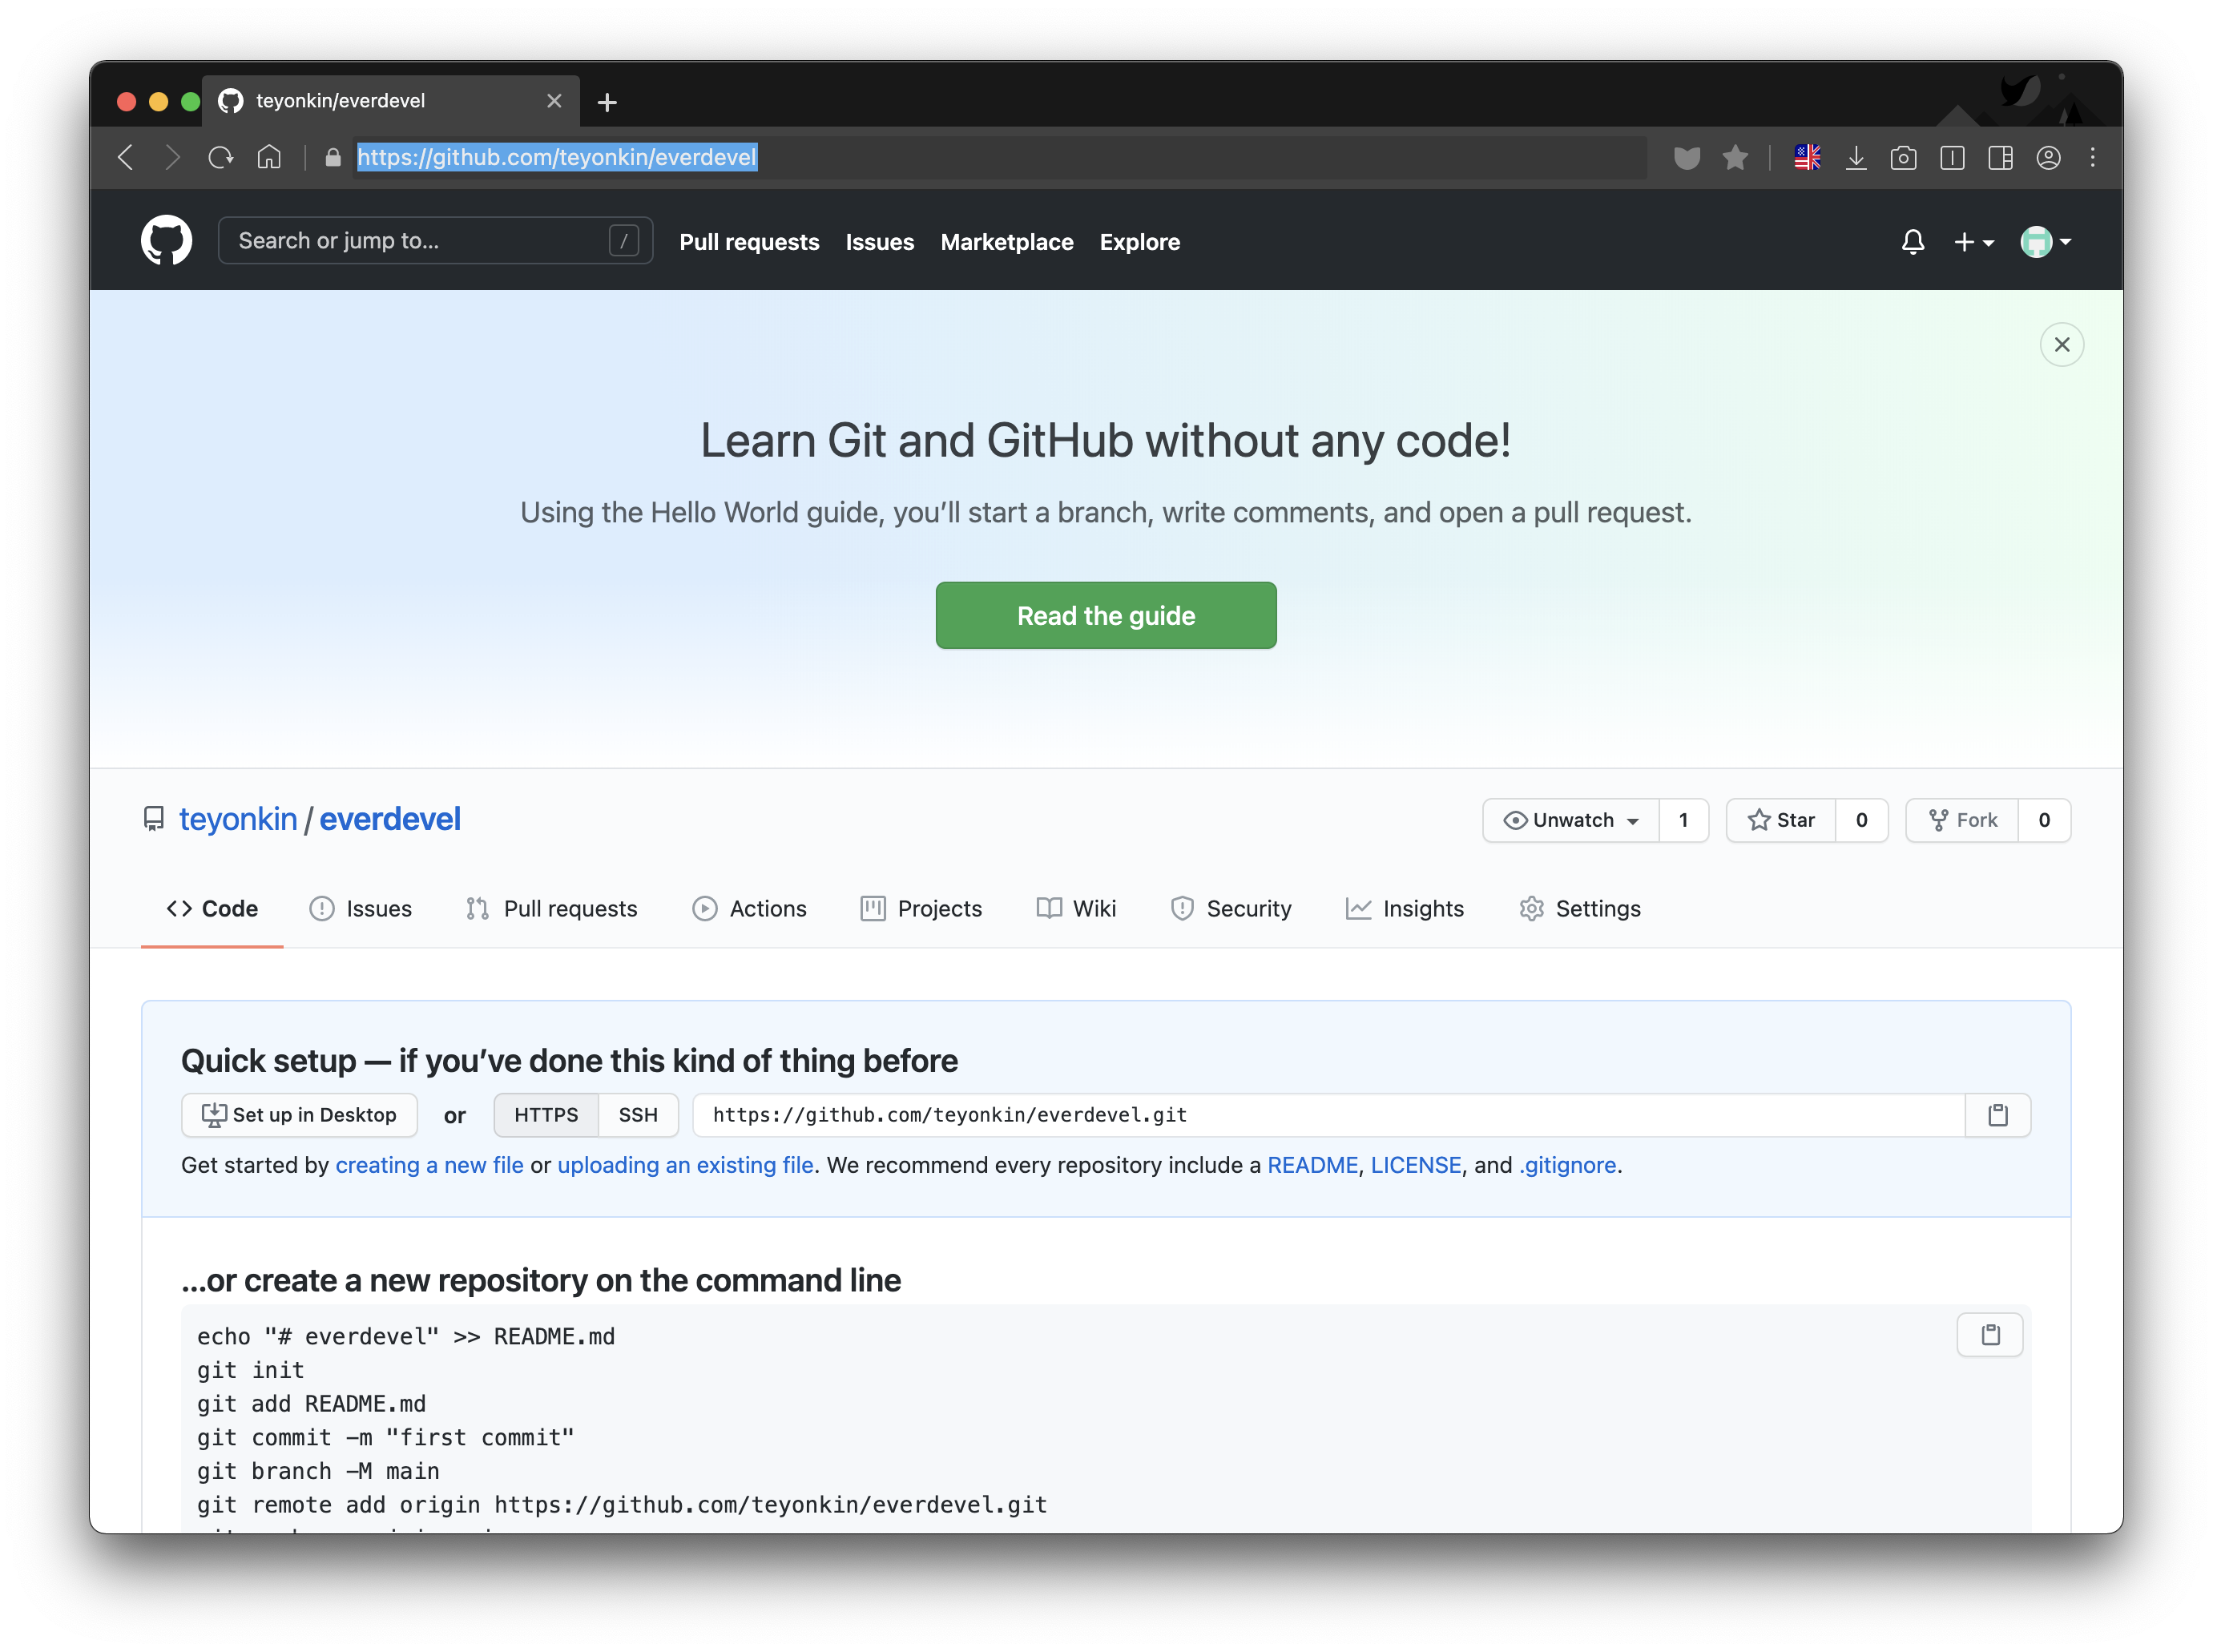Viewport: 2213px width, 1652px height.
Task: Reload the page with the refresh icon
Action: pyautogui.click(x=221, y=157)
